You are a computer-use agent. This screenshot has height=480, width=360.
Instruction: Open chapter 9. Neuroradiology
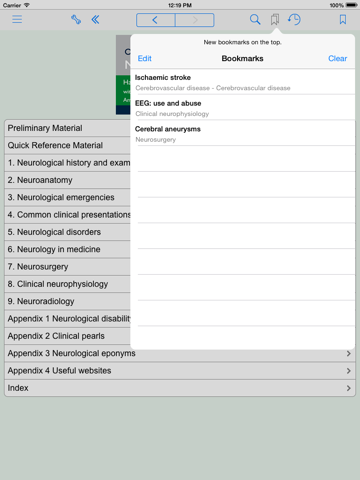tap(68, 301)
